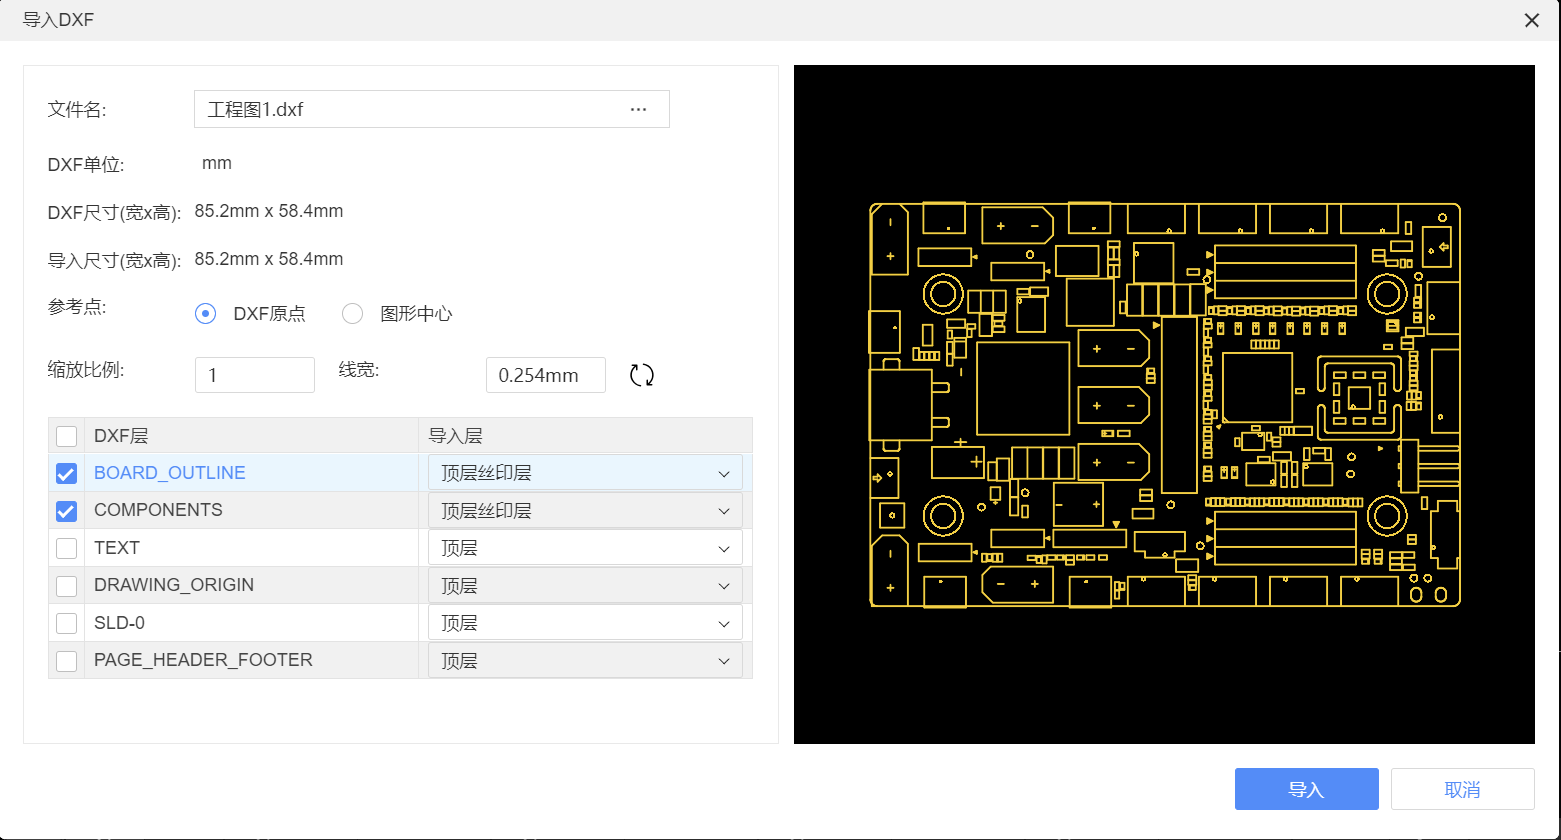
Task: Expand import layer dropdown for SLD-0
Action: 585,623
